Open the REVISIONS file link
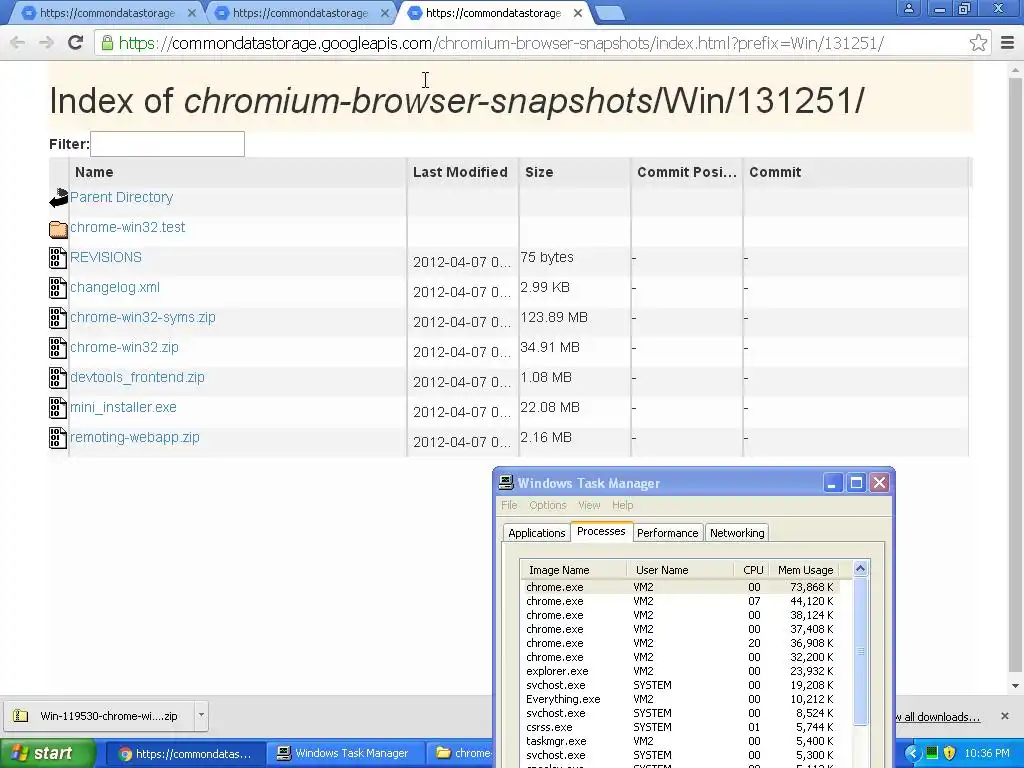Screen dimensions: 1024x768 [x=106, y=257]
